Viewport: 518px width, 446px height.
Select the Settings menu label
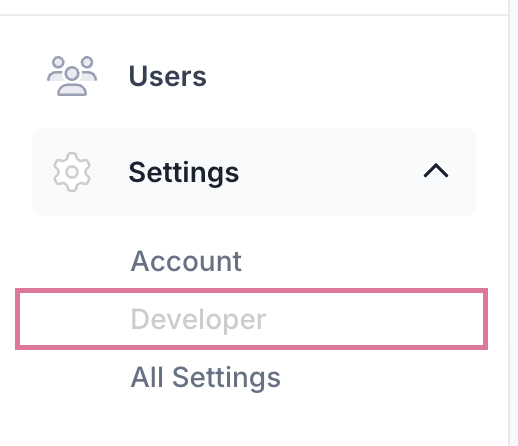(184, 172)
